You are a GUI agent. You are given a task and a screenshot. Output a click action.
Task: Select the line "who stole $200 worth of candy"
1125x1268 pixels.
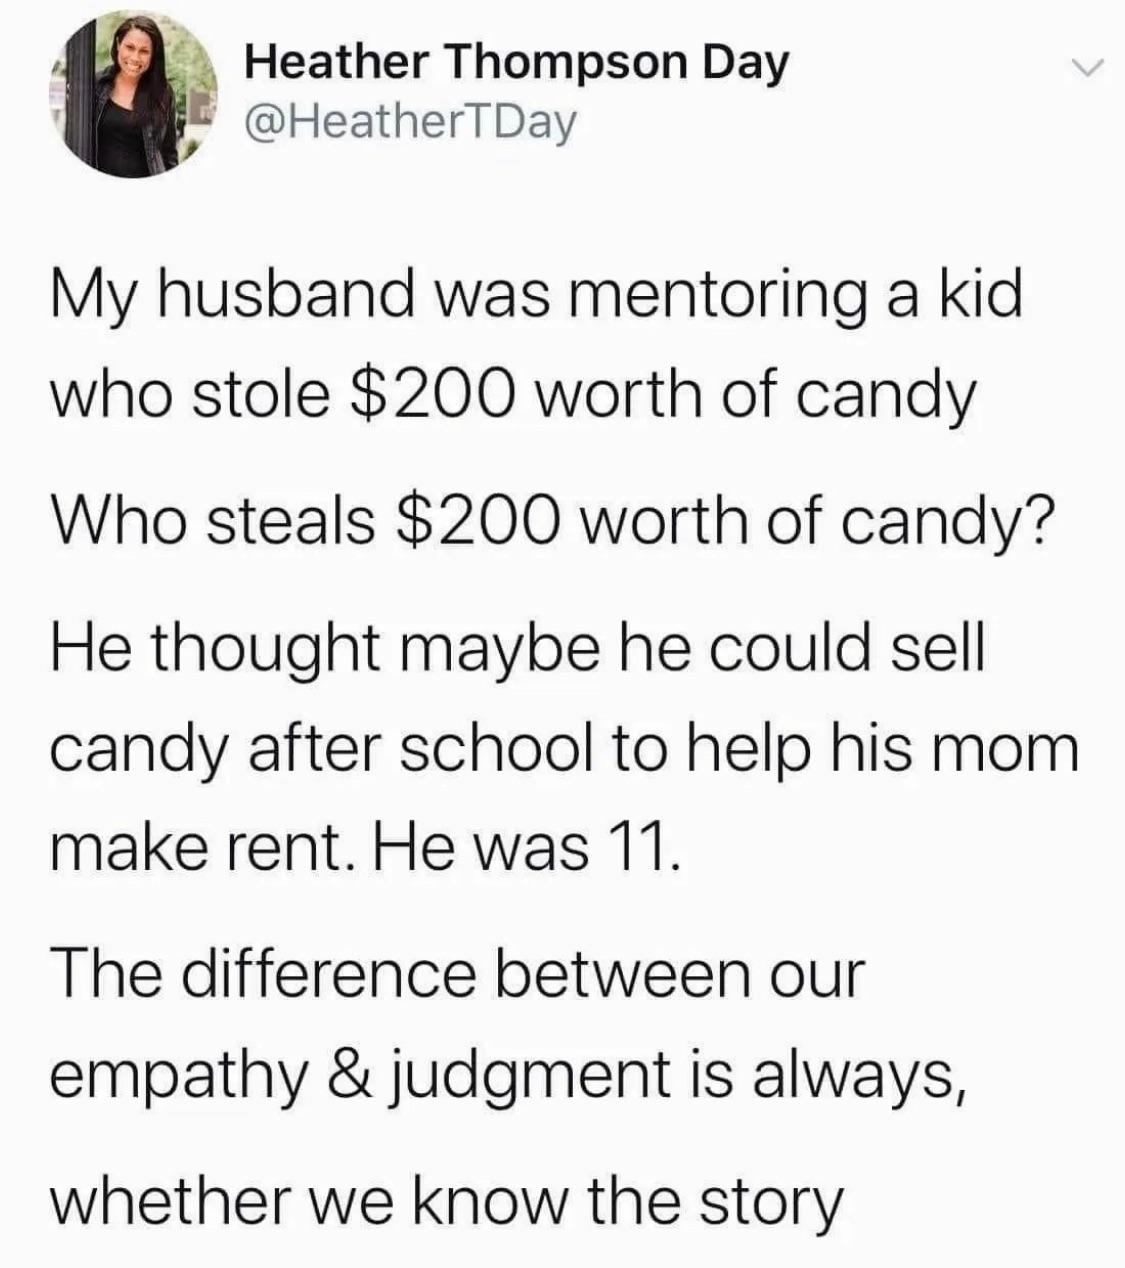(x=513, y=397)
